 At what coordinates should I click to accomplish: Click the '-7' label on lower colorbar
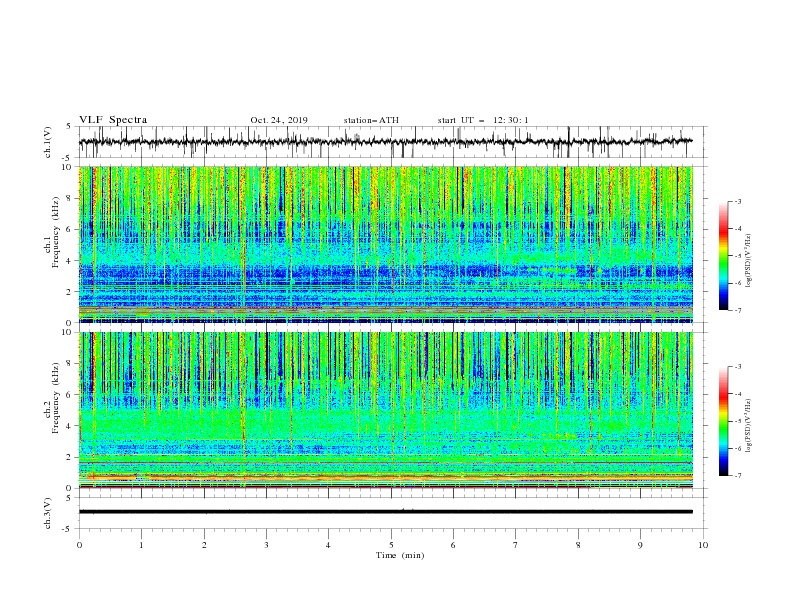737,475
